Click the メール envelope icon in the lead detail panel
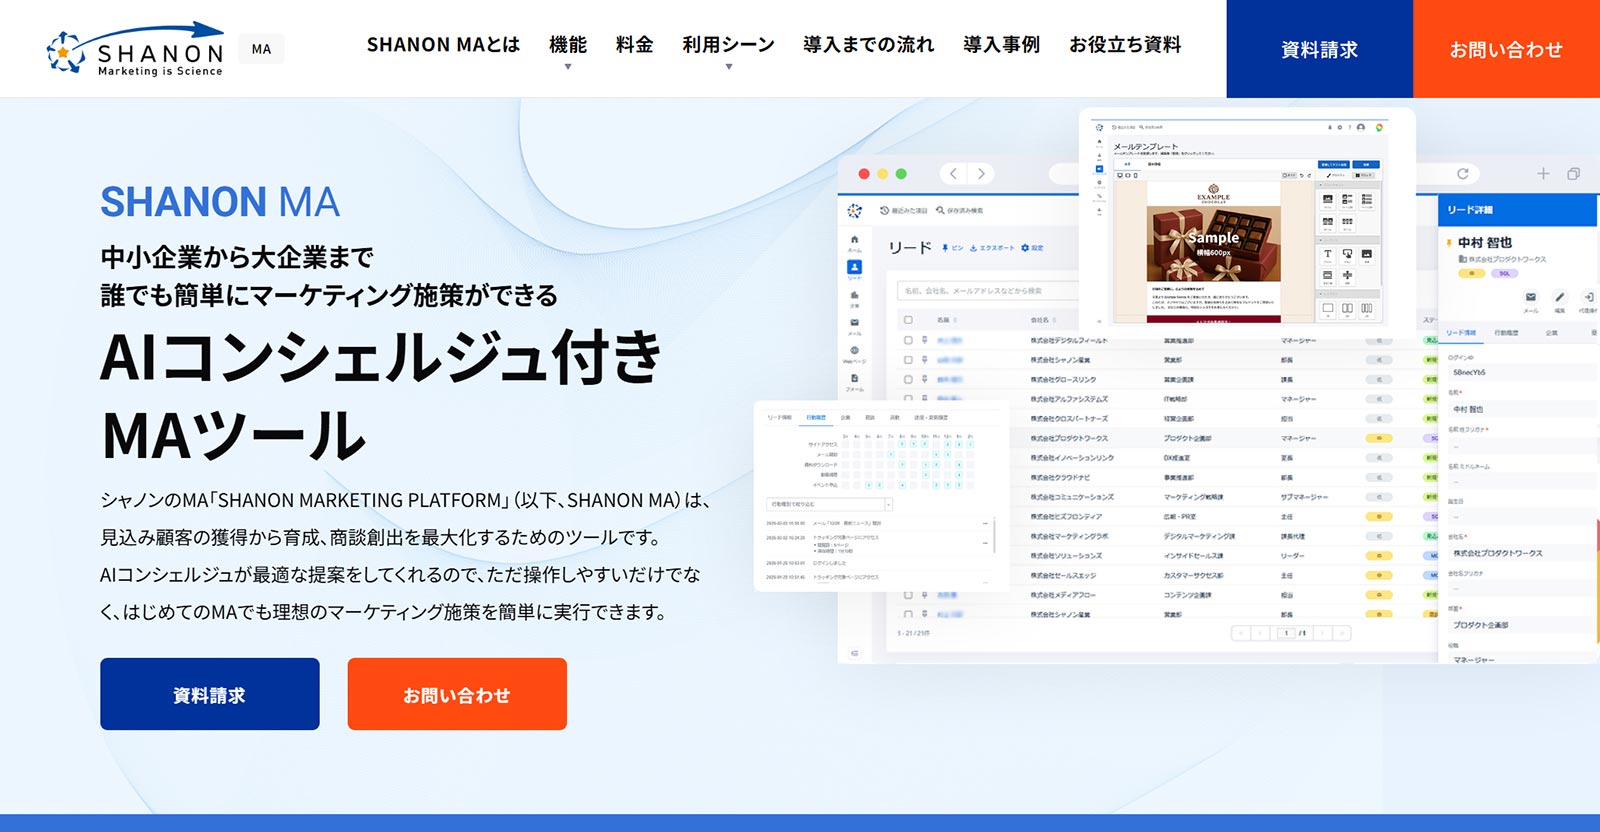This screenshot has width=1600, height=832. (1530, 297)
